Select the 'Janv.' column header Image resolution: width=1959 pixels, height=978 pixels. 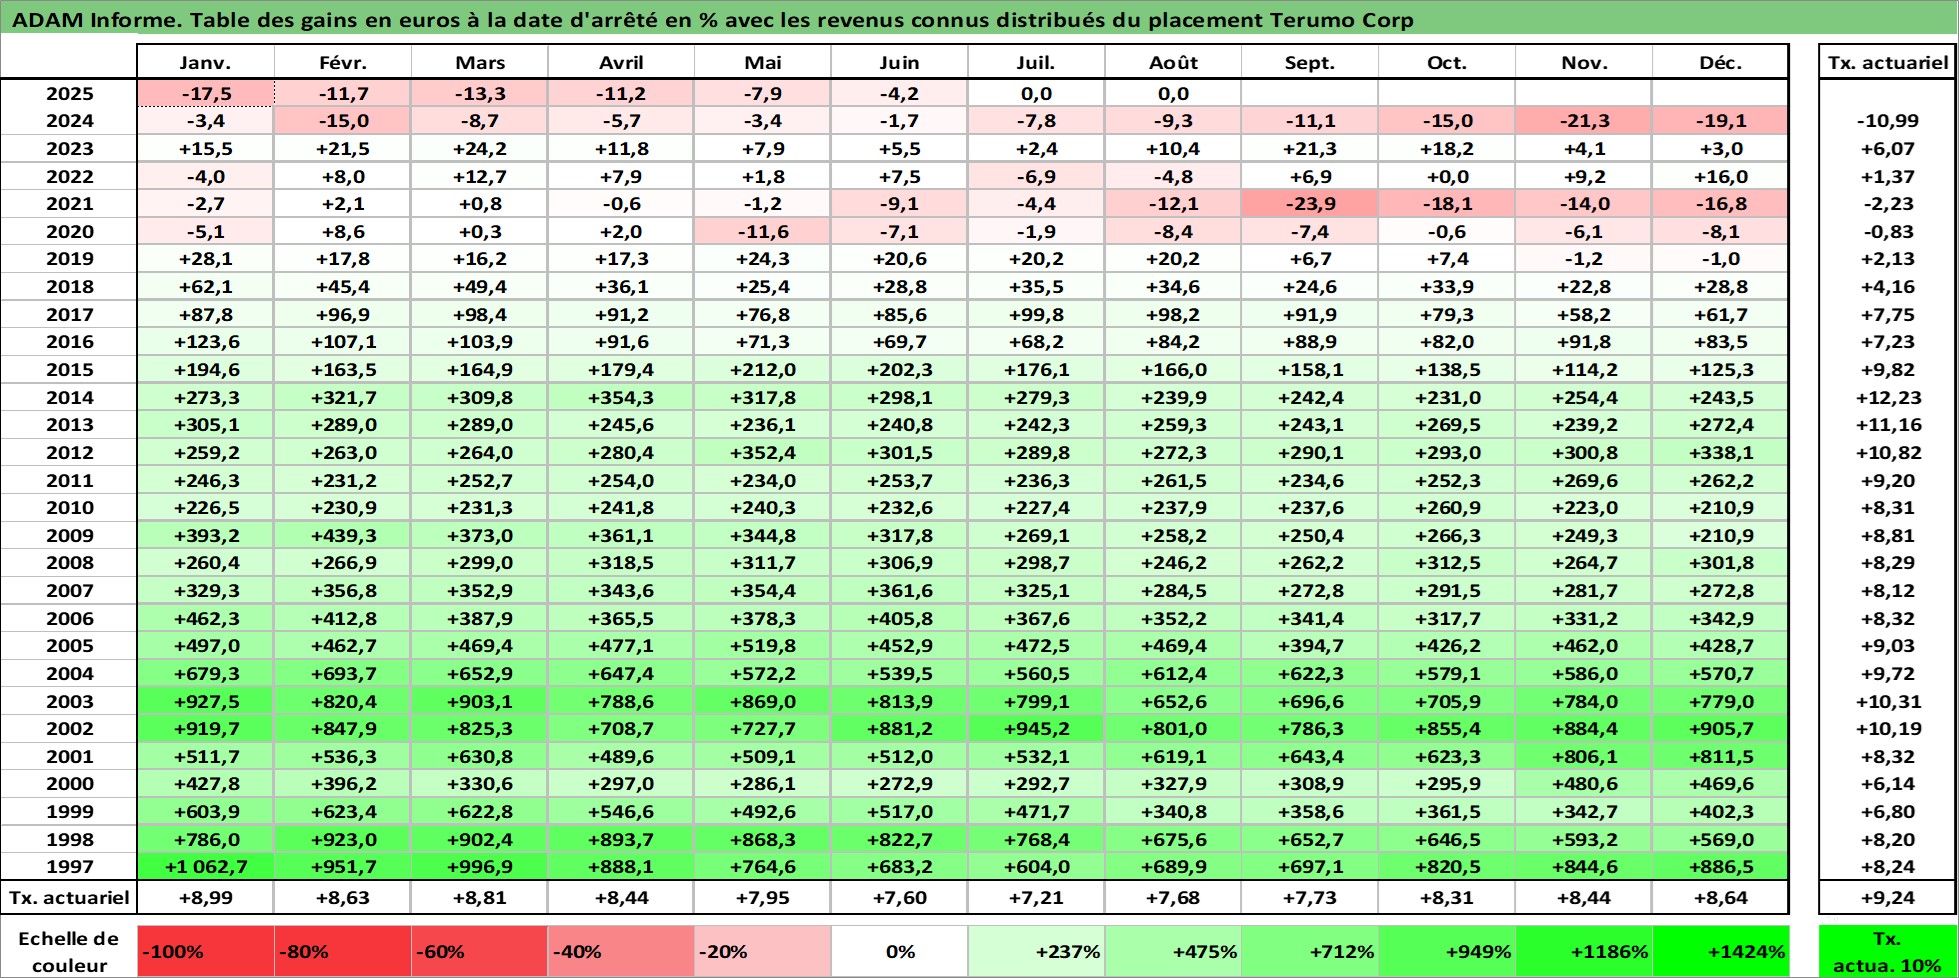click(205, 62)
